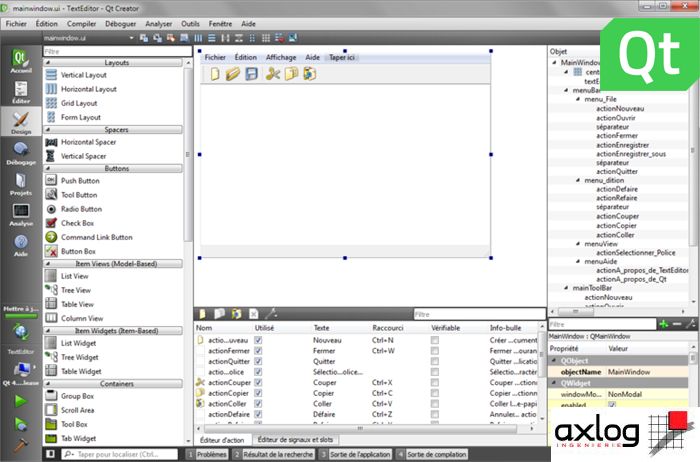Collapse mainToolBar node in object tree
The width and height of the screenshot is (700, 462).
567,288
